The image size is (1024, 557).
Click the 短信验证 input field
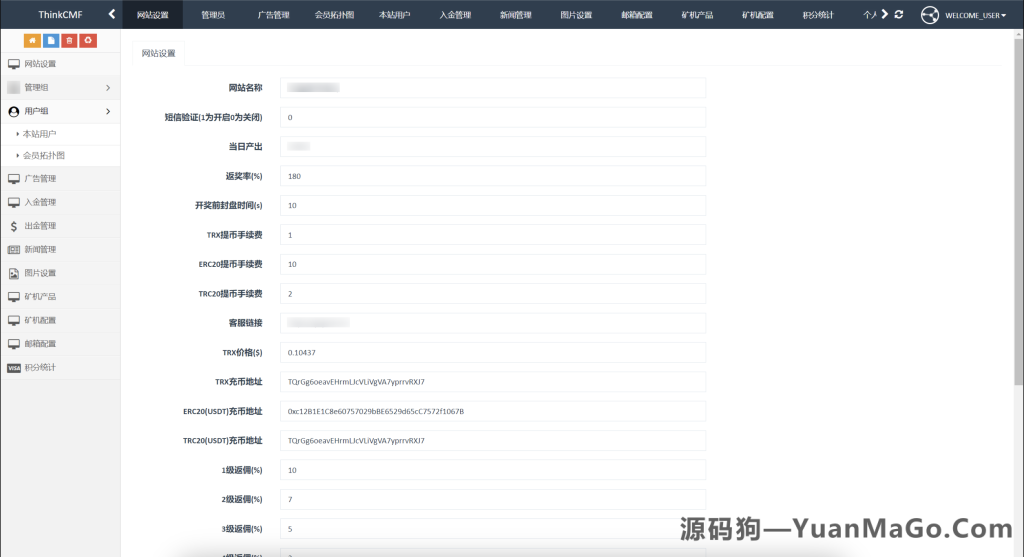(x=493, y=117)
